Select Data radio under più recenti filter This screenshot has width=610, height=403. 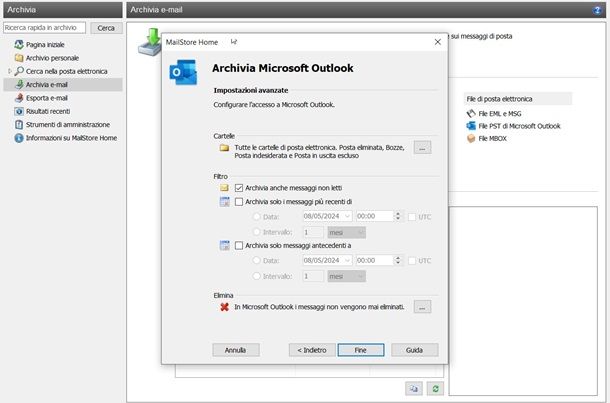[x=256, y=217]
